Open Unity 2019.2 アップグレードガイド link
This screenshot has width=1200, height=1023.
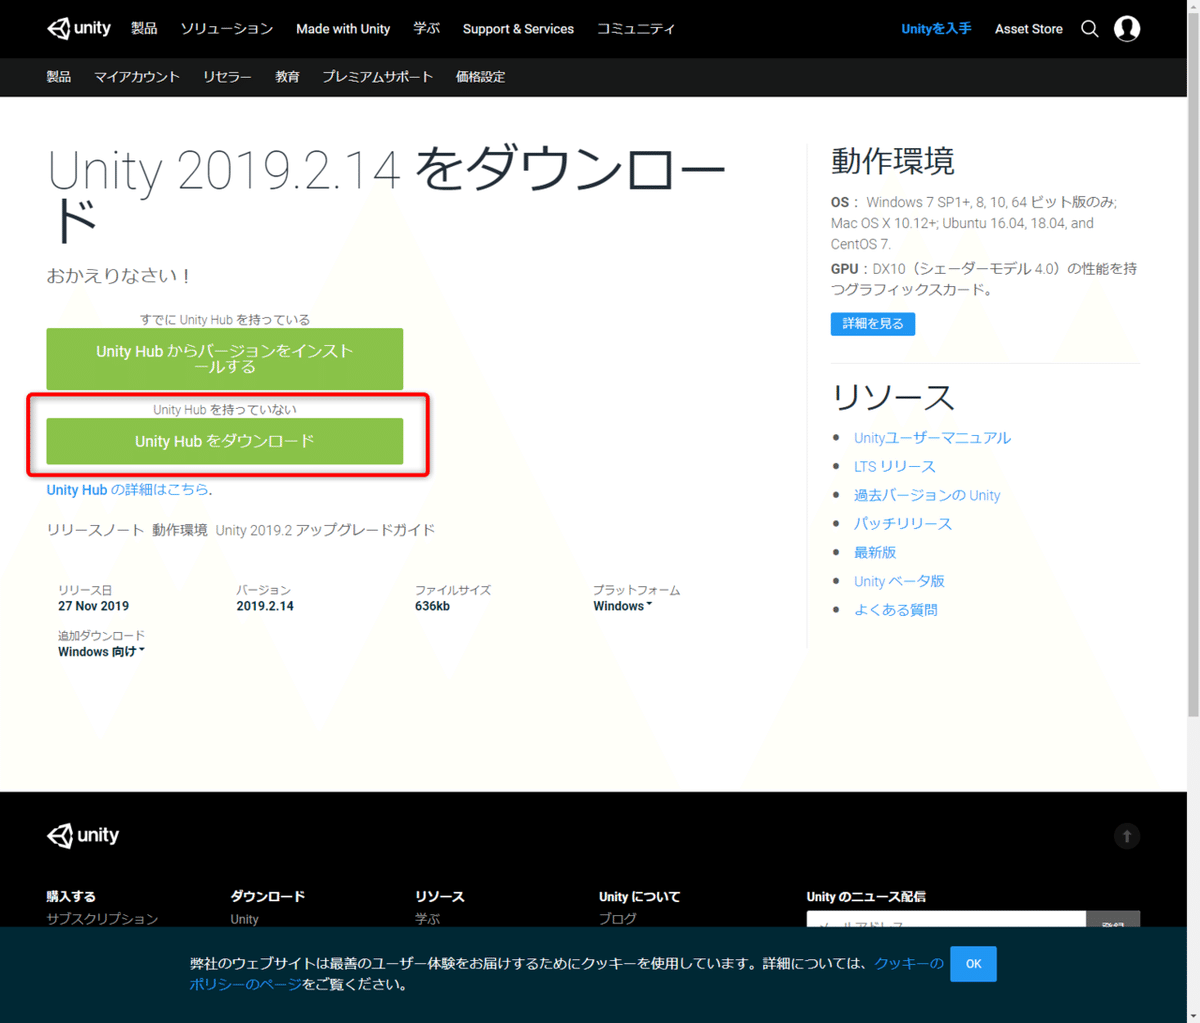pos(325,530)
